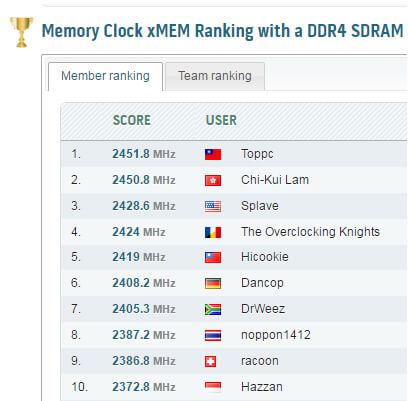Click the 2408.2 MHz score

[x=144, y=283]
